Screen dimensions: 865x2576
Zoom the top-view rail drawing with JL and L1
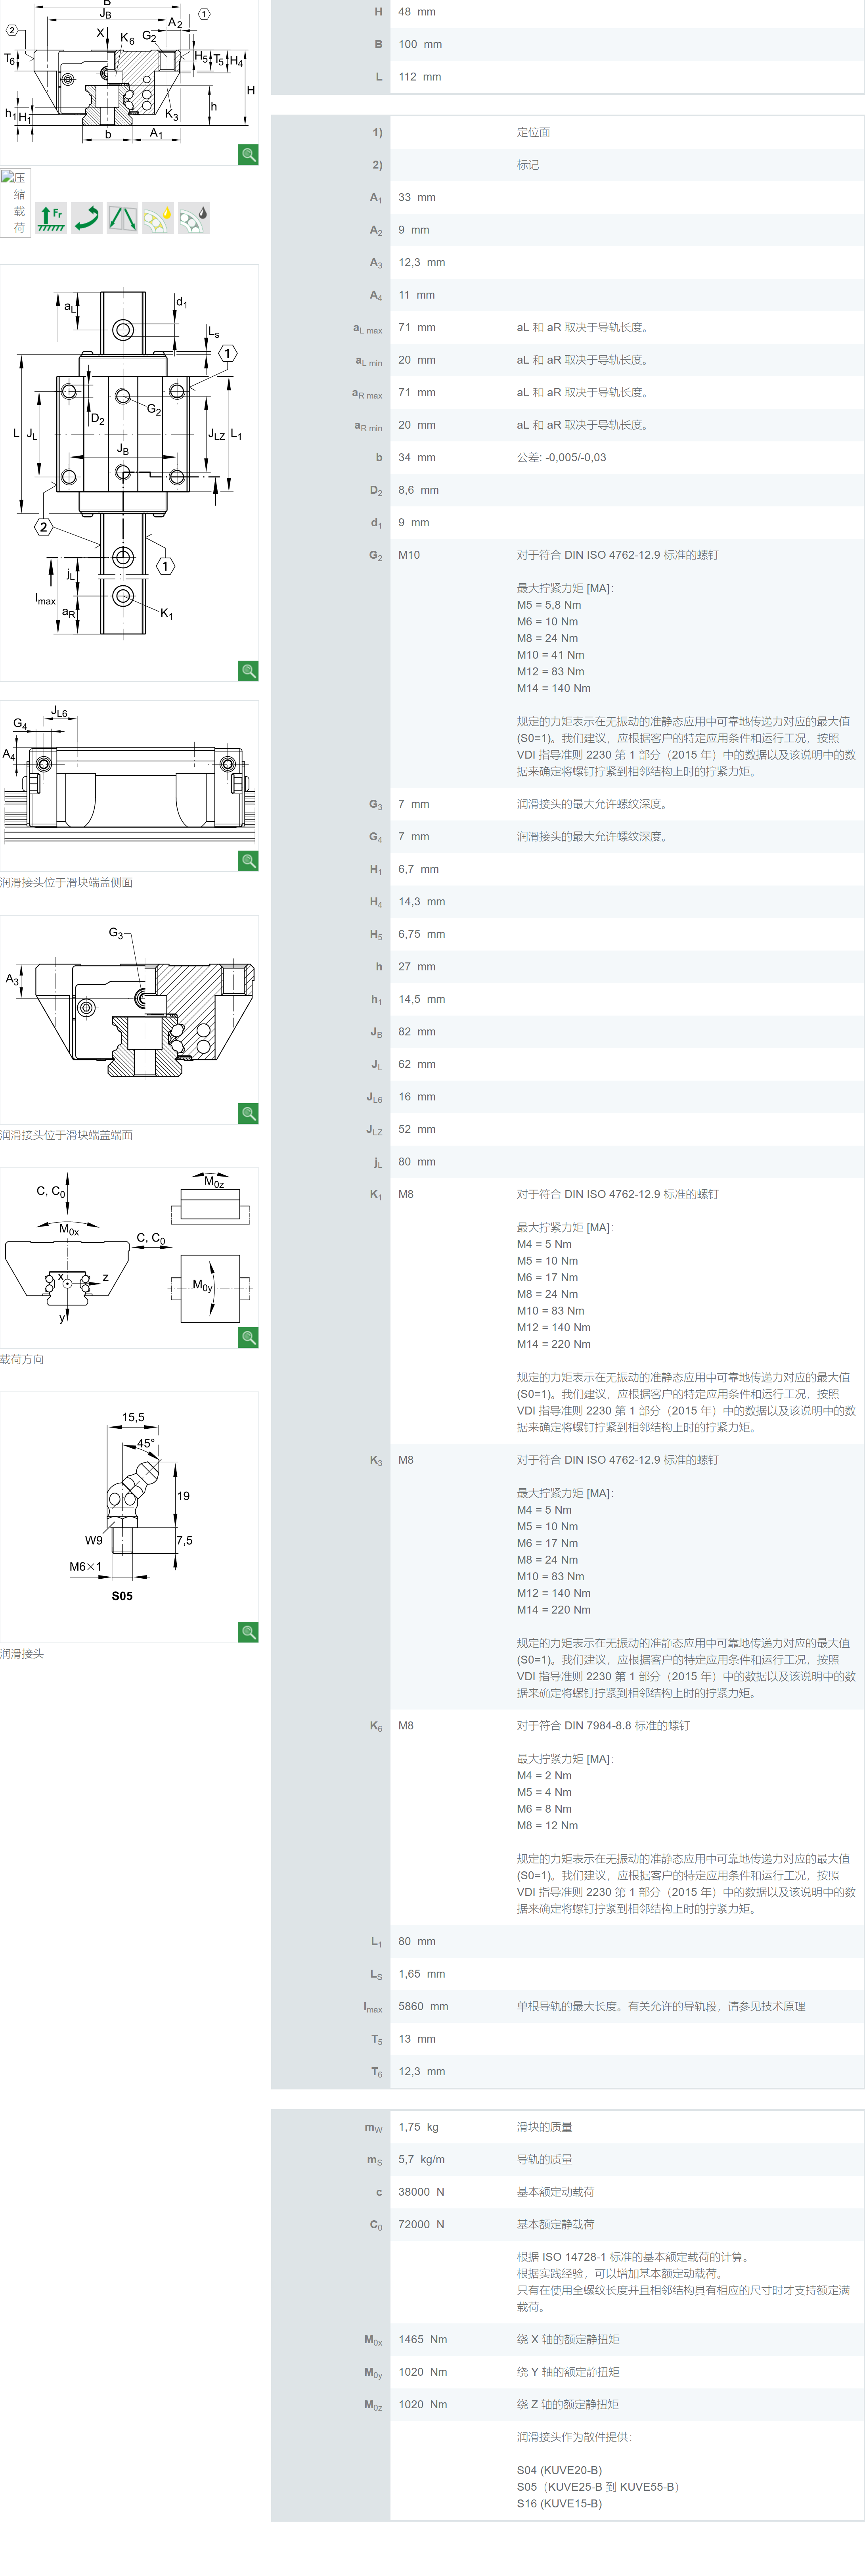tap(248, 671)
